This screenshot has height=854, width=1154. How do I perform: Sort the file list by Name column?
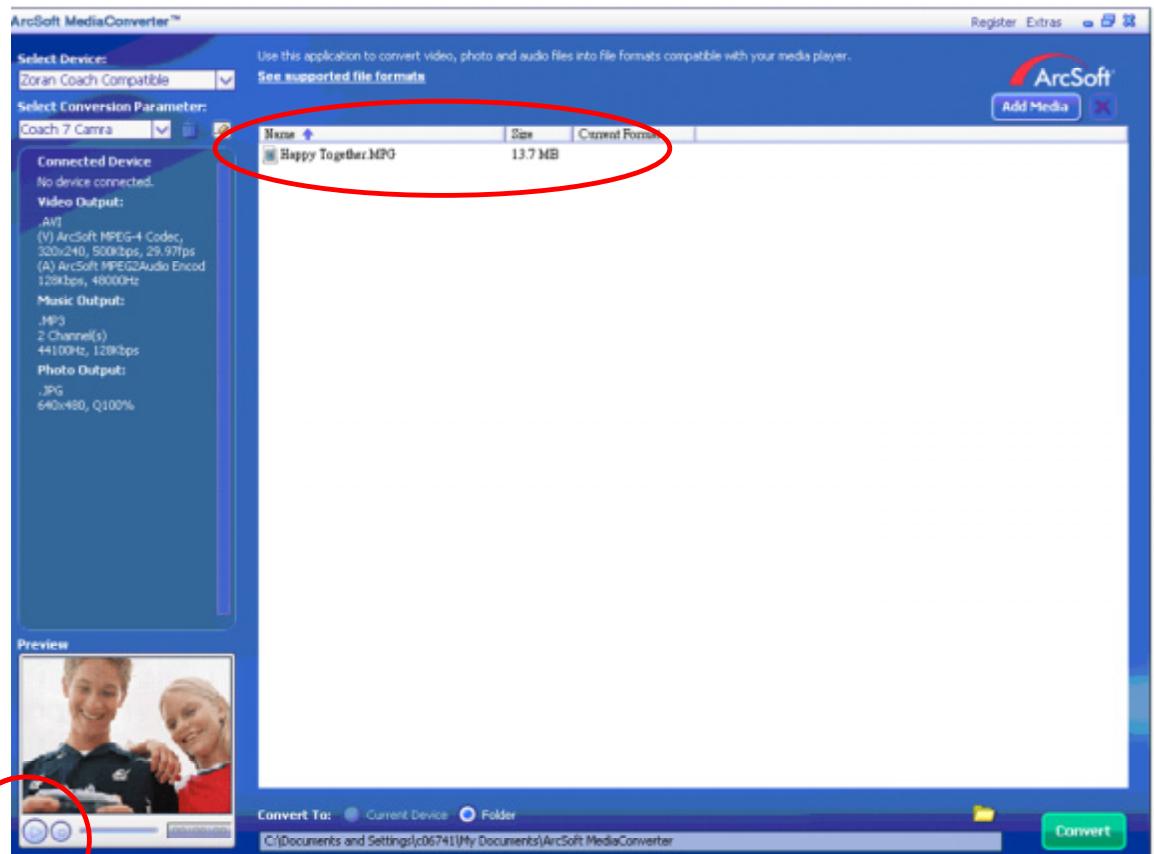pos(382,134)
